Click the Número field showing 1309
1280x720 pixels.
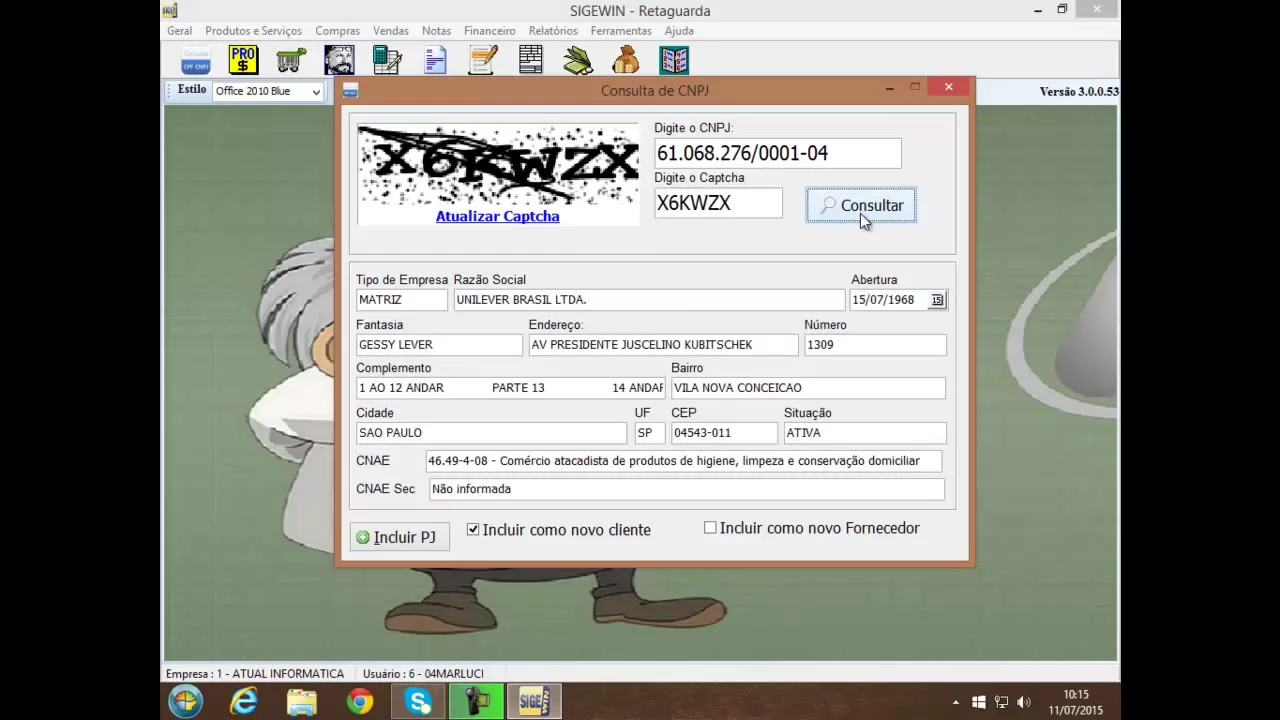click(875, 345)
